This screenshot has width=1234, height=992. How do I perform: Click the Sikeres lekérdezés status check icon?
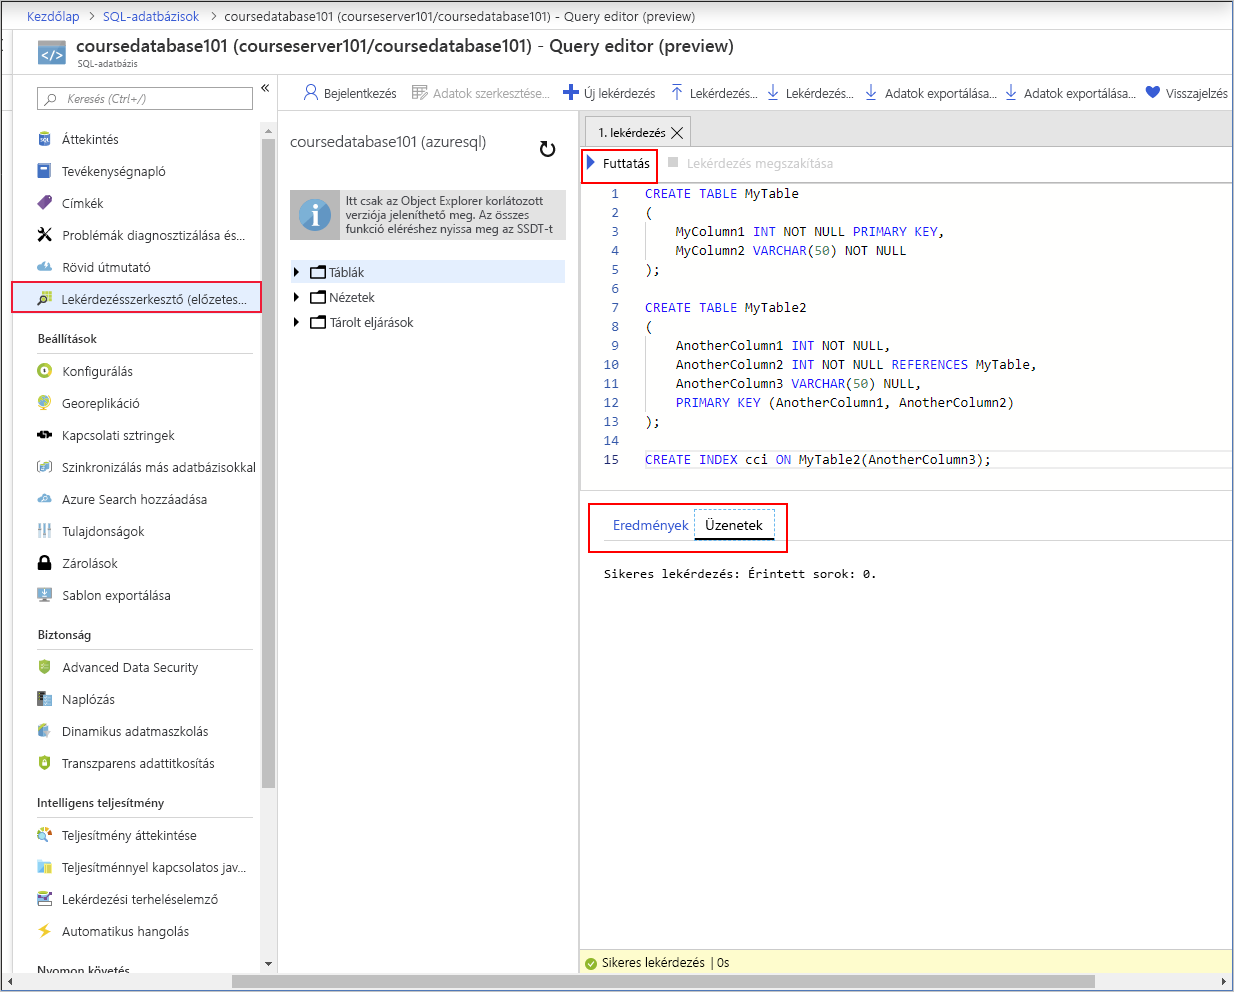591,963
